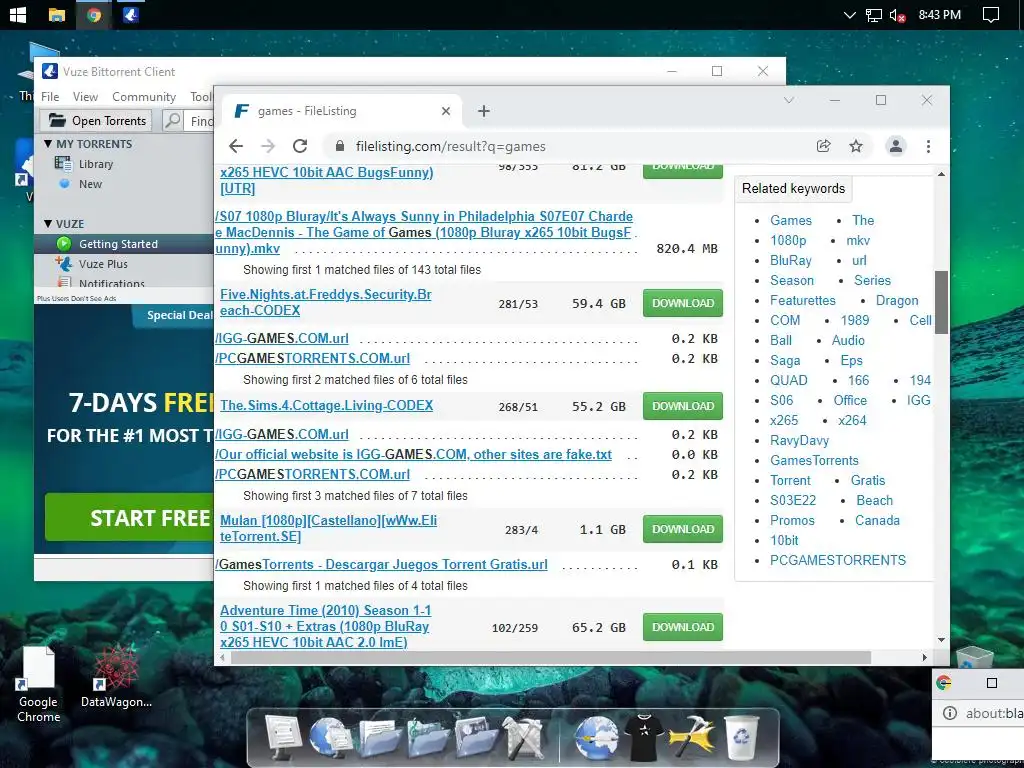
Task: Open the recycle bin in dock
Action: [x=741, y=738]
